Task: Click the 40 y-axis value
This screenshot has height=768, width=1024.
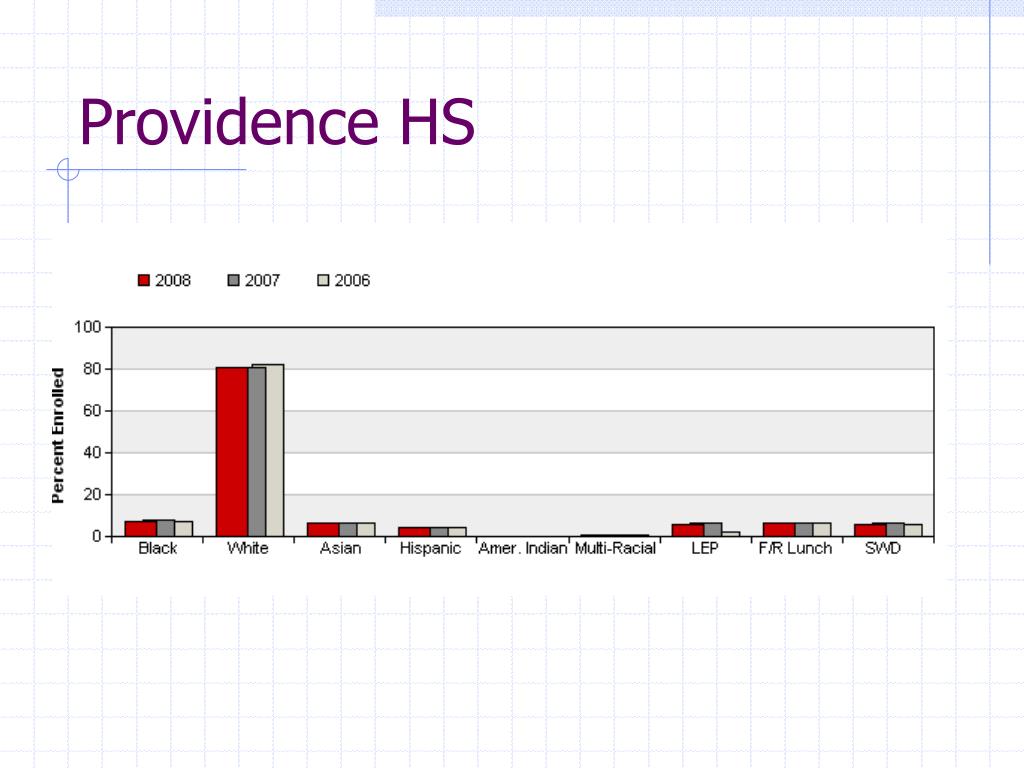Action: click(x=93, y=453)
